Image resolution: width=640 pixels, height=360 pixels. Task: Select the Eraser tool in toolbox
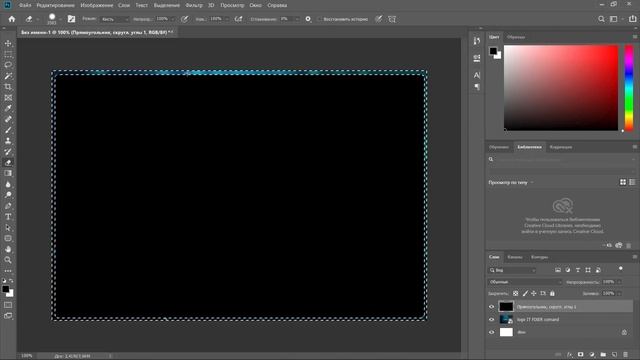8,162
